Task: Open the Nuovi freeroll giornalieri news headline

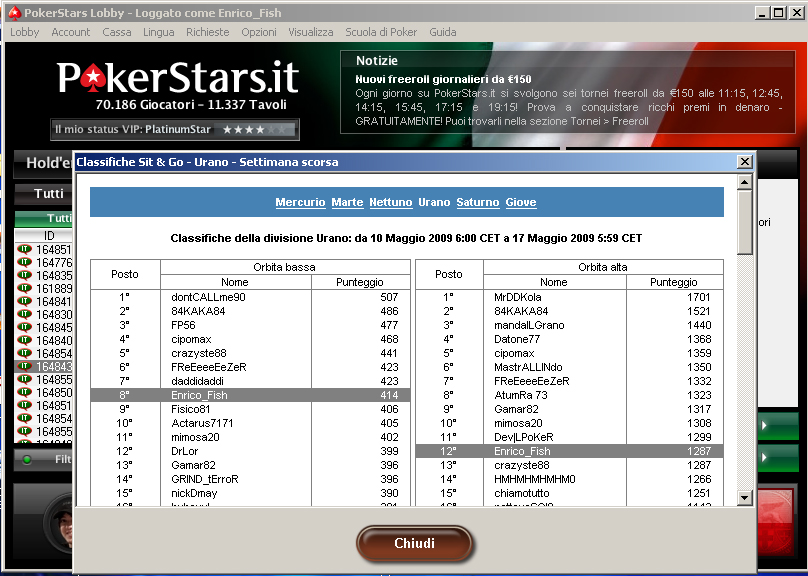Action: 443,79
